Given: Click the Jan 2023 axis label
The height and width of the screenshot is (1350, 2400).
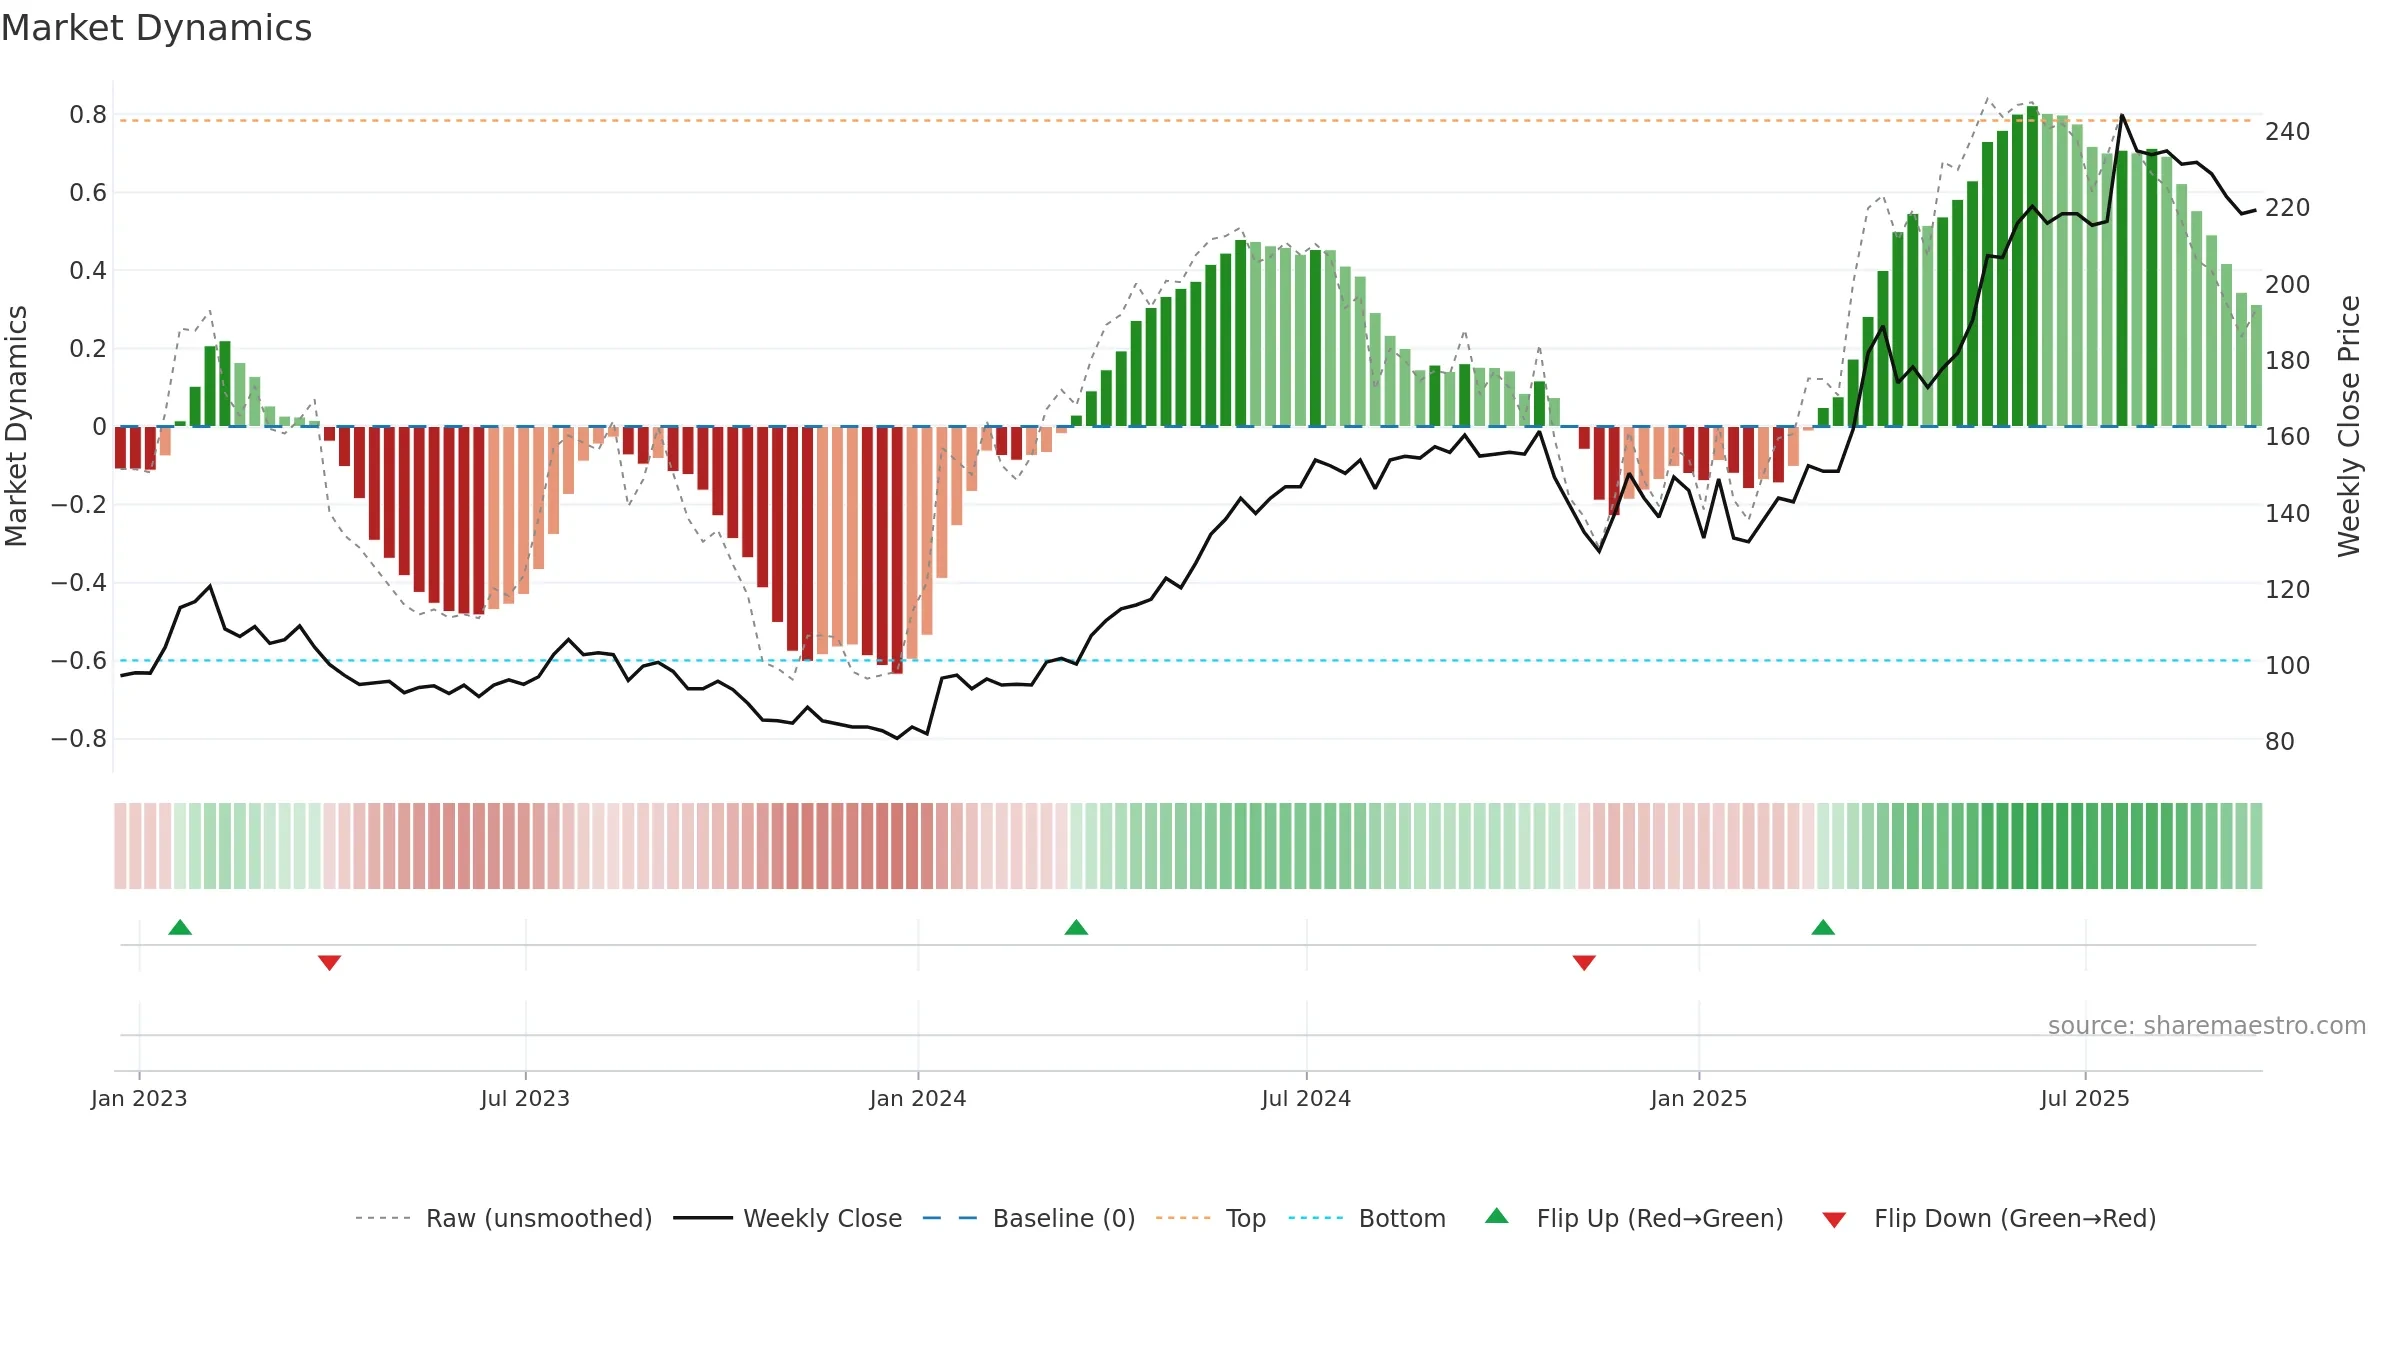Looking at the screenshot, I should (139, 1098).
